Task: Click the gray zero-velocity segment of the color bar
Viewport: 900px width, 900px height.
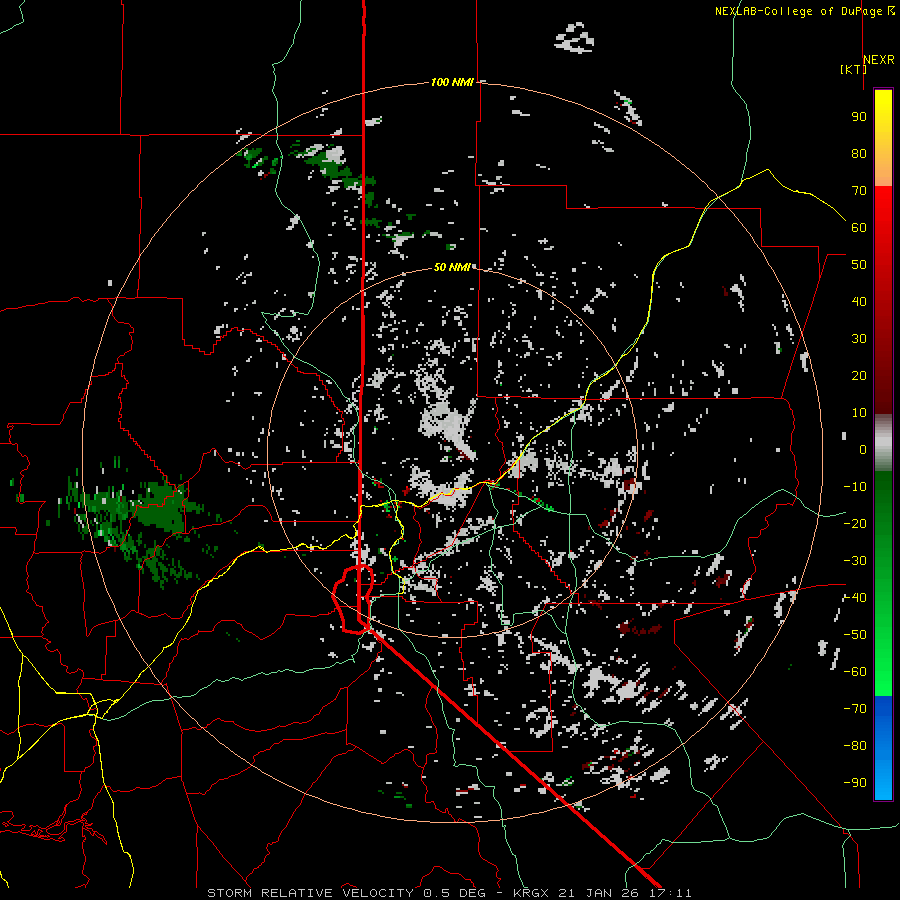Action: (883, 443)
